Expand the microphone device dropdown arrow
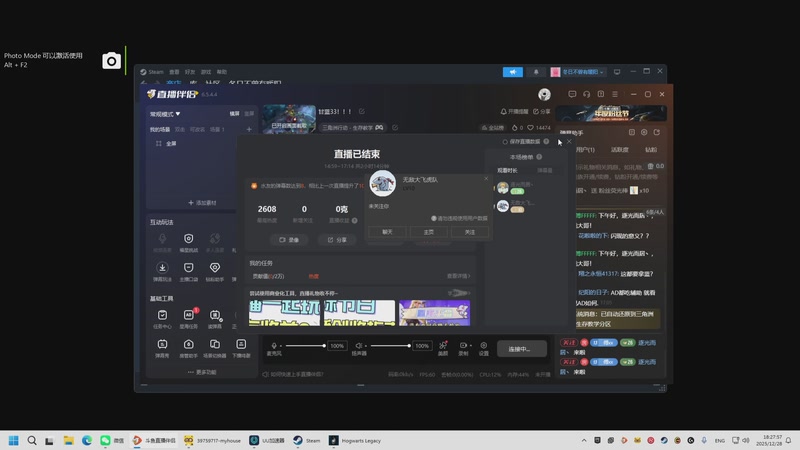The image size is (800, 450). [x=281, y=346]
